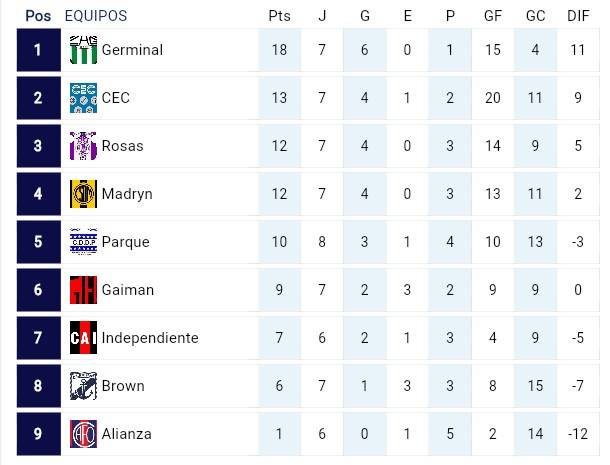610x465 pixels.
Task: Click the EQUIPOS column header
Action: click(95, 16)
